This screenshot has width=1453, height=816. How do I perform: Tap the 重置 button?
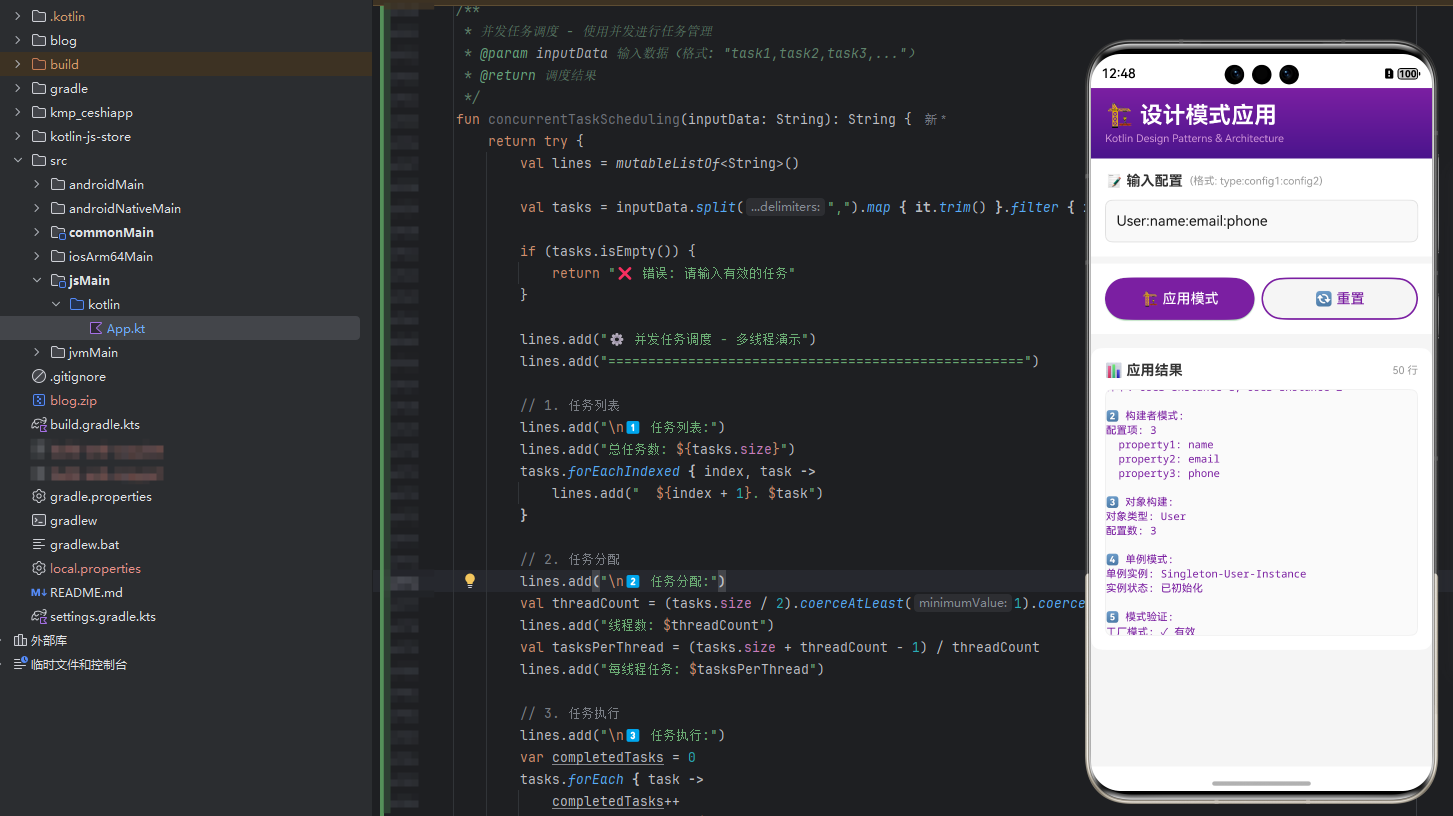pos(1340,298)
